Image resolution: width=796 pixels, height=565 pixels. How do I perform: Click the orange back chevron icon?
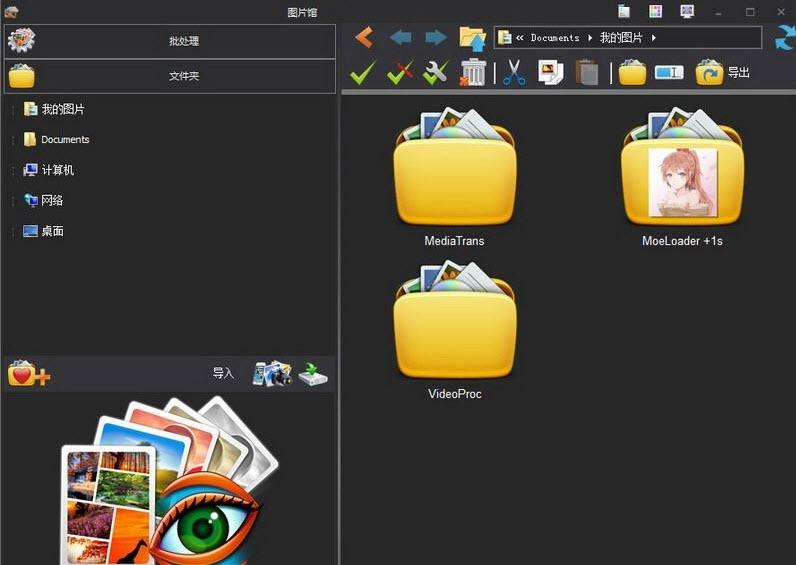point(364,38)
